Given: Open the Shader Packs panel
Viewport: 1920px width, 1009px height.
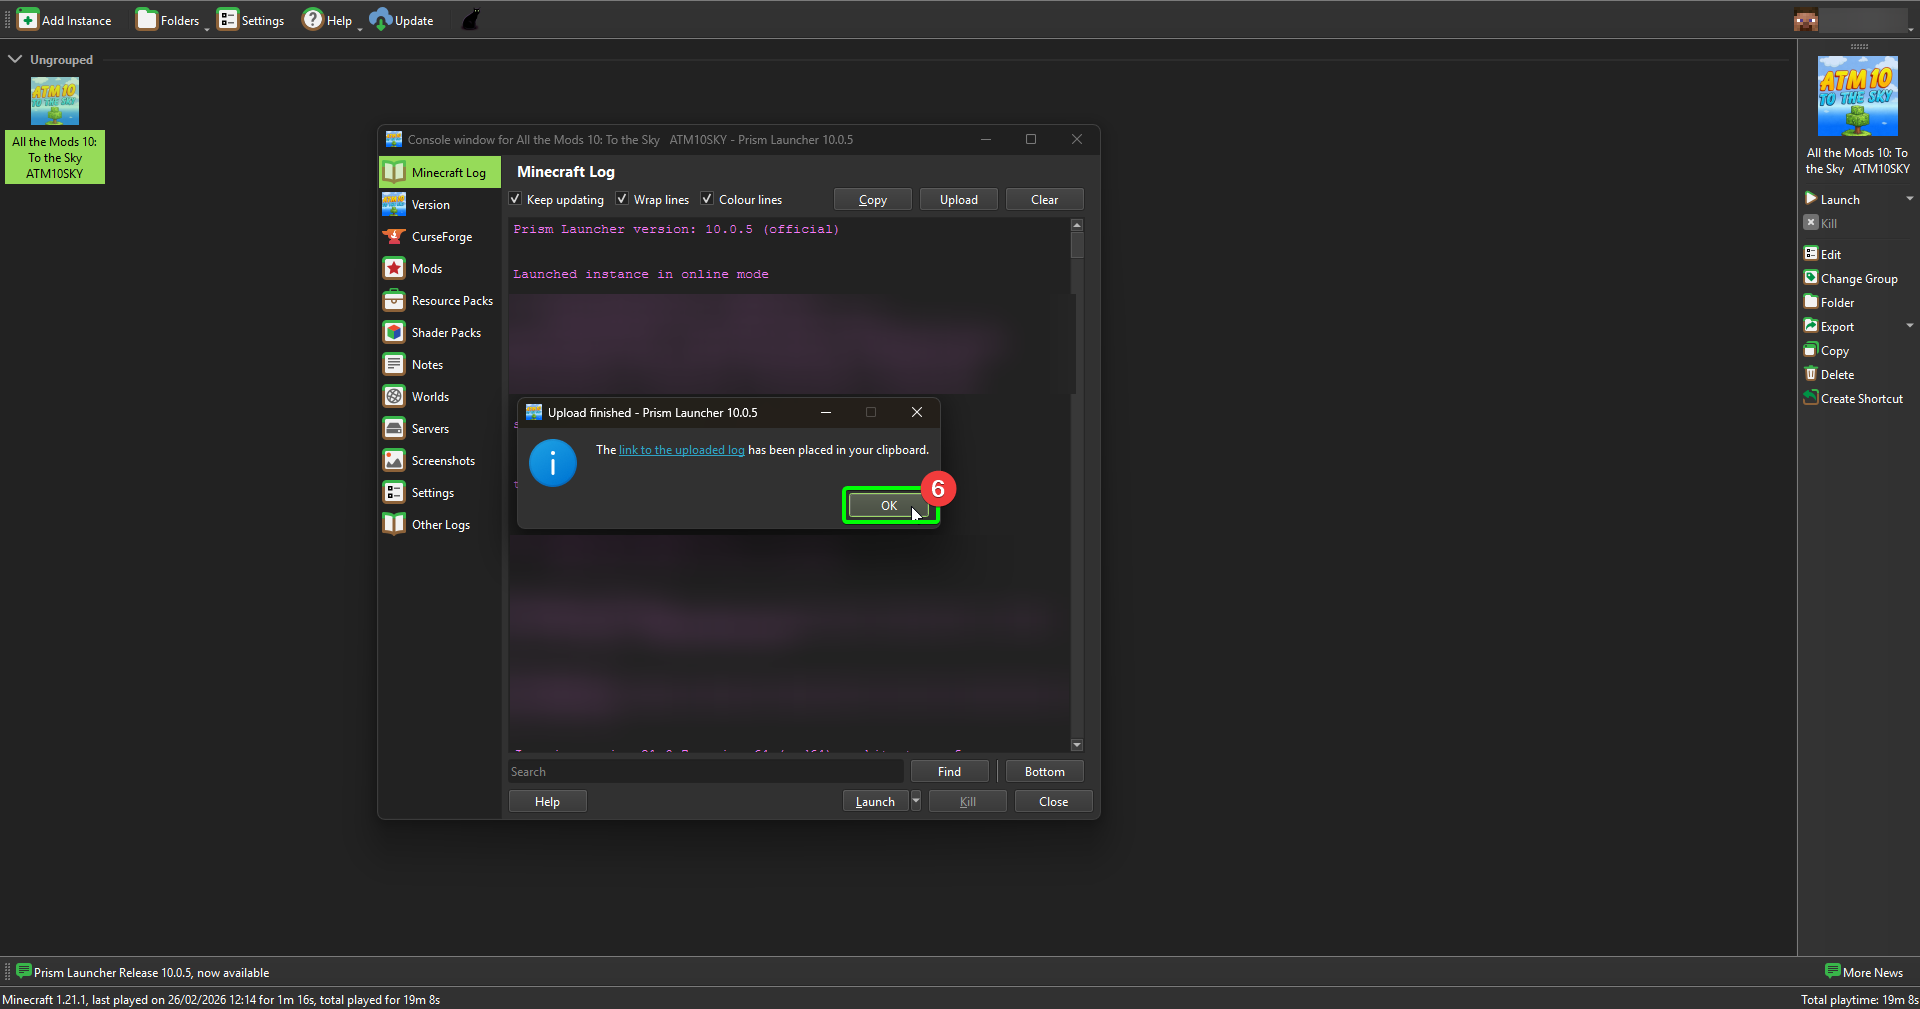Looking at the screenshot, I should click(x=447, y=332).
